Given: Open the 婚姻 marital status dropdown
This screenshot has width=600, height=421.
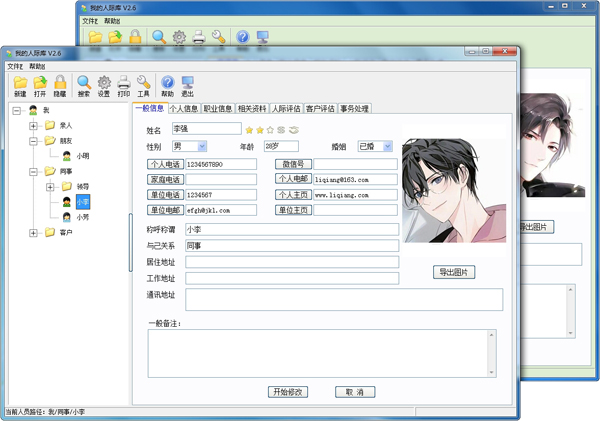Looking at the screenshot, I should click(x=387, y=147).
